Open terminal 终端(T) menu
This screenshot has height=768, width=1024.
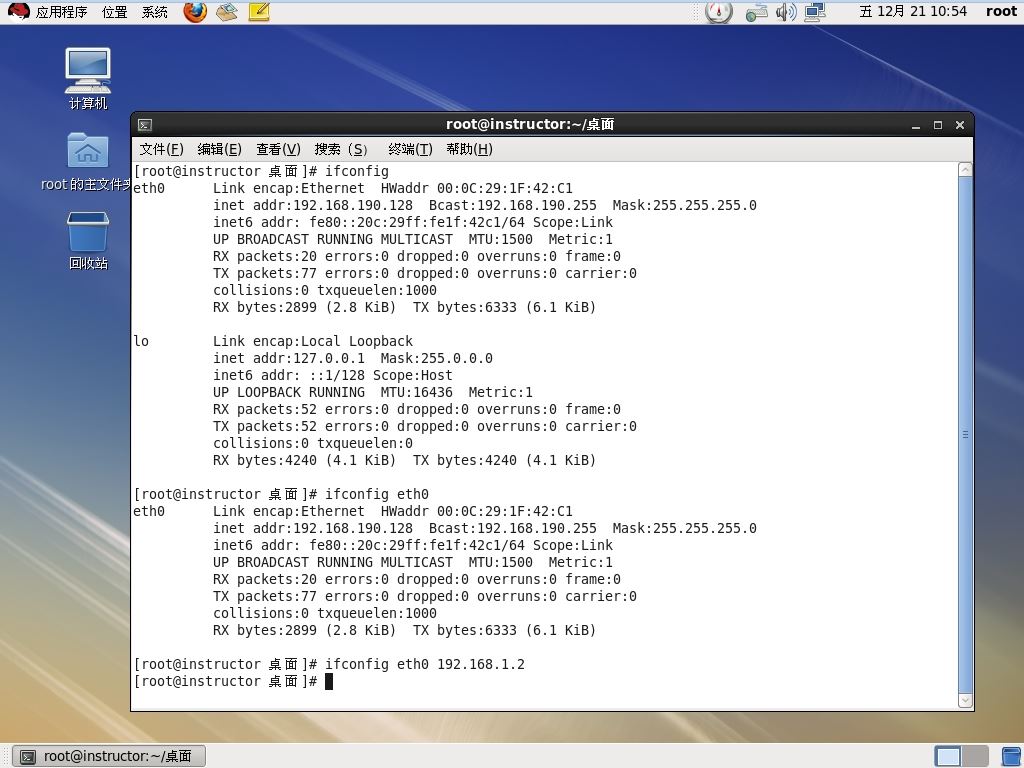click(x=410, y=150)
